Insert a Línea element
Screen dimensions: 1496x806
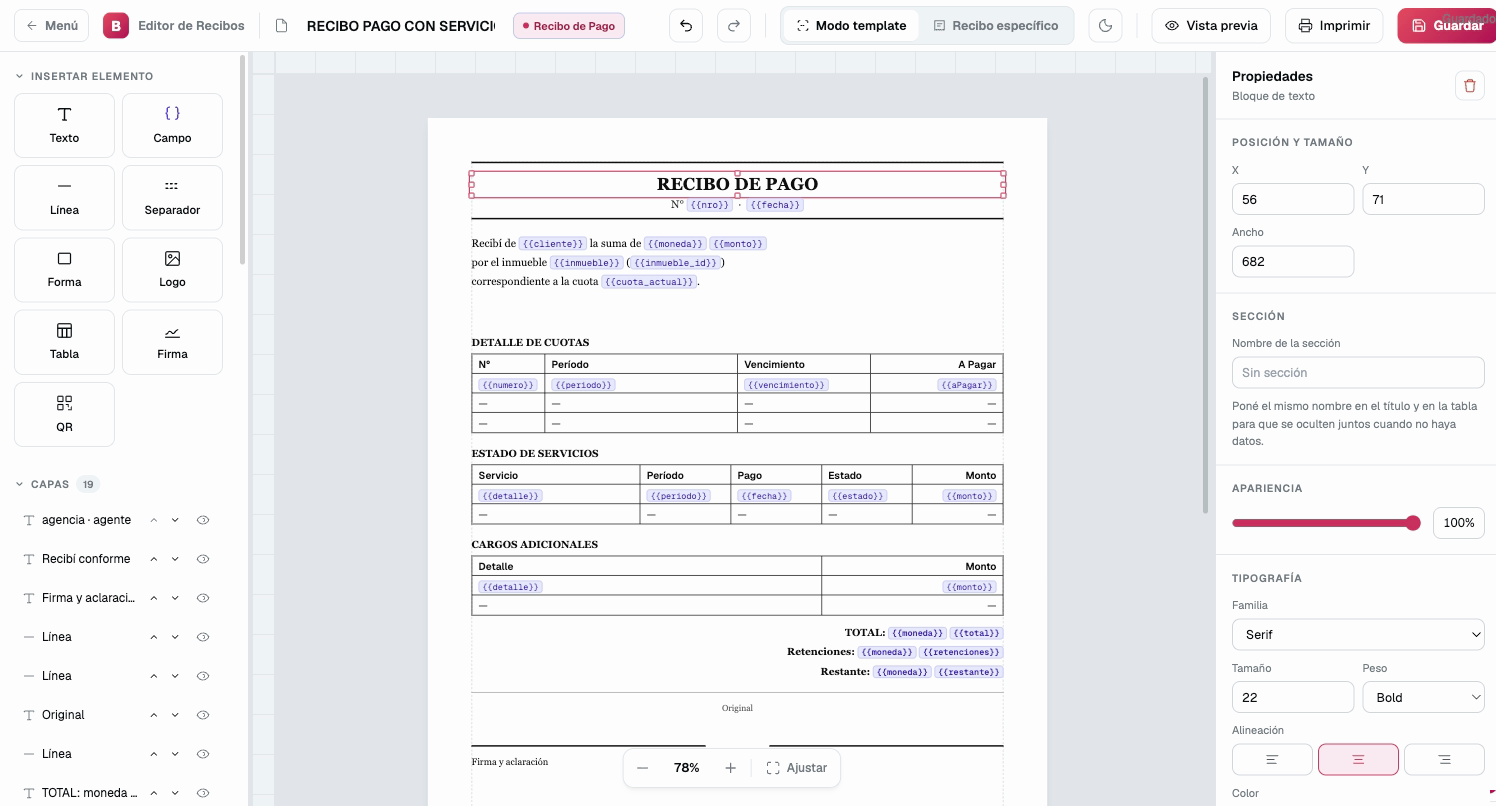tap(64, 198)
